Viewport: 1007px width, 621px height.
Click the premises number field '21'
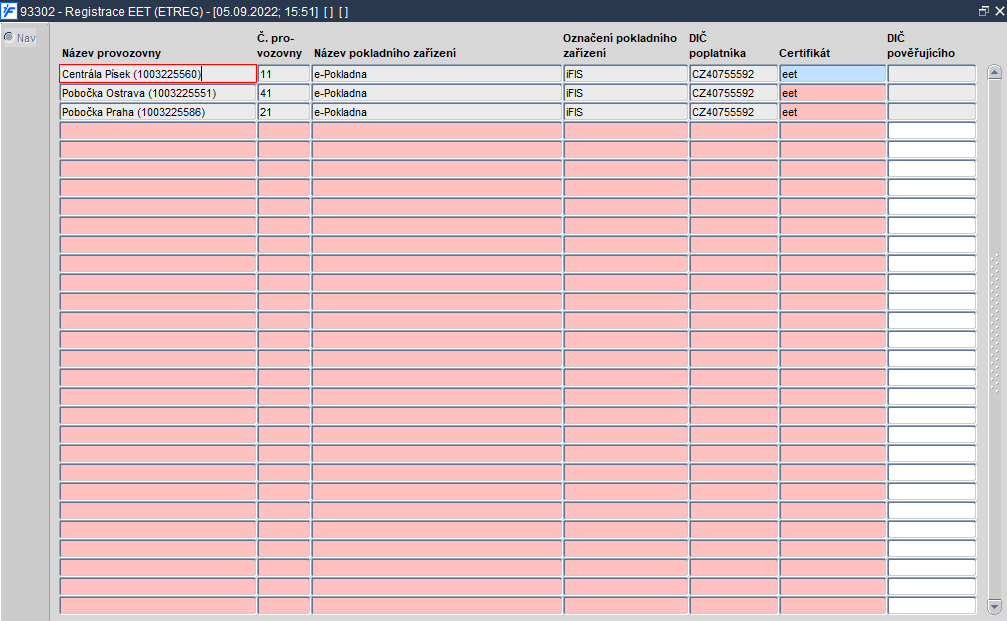click(284, 112)
